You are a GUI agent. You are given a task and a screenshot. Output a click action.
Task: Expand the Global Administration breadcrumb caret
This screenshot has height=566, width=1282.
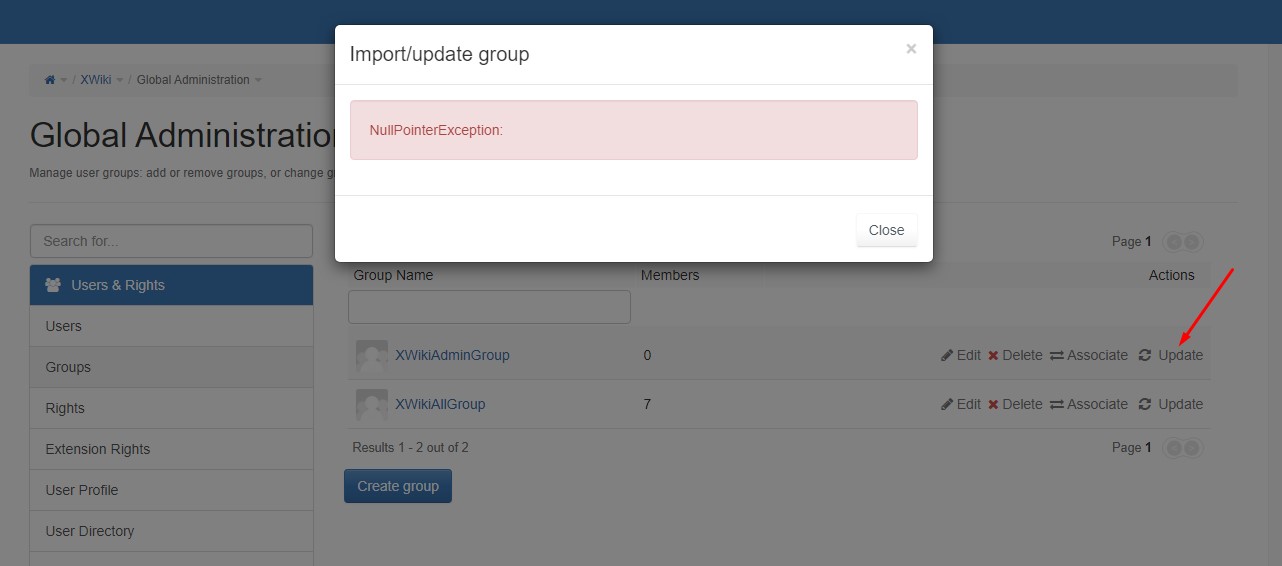tap(258, 80)
